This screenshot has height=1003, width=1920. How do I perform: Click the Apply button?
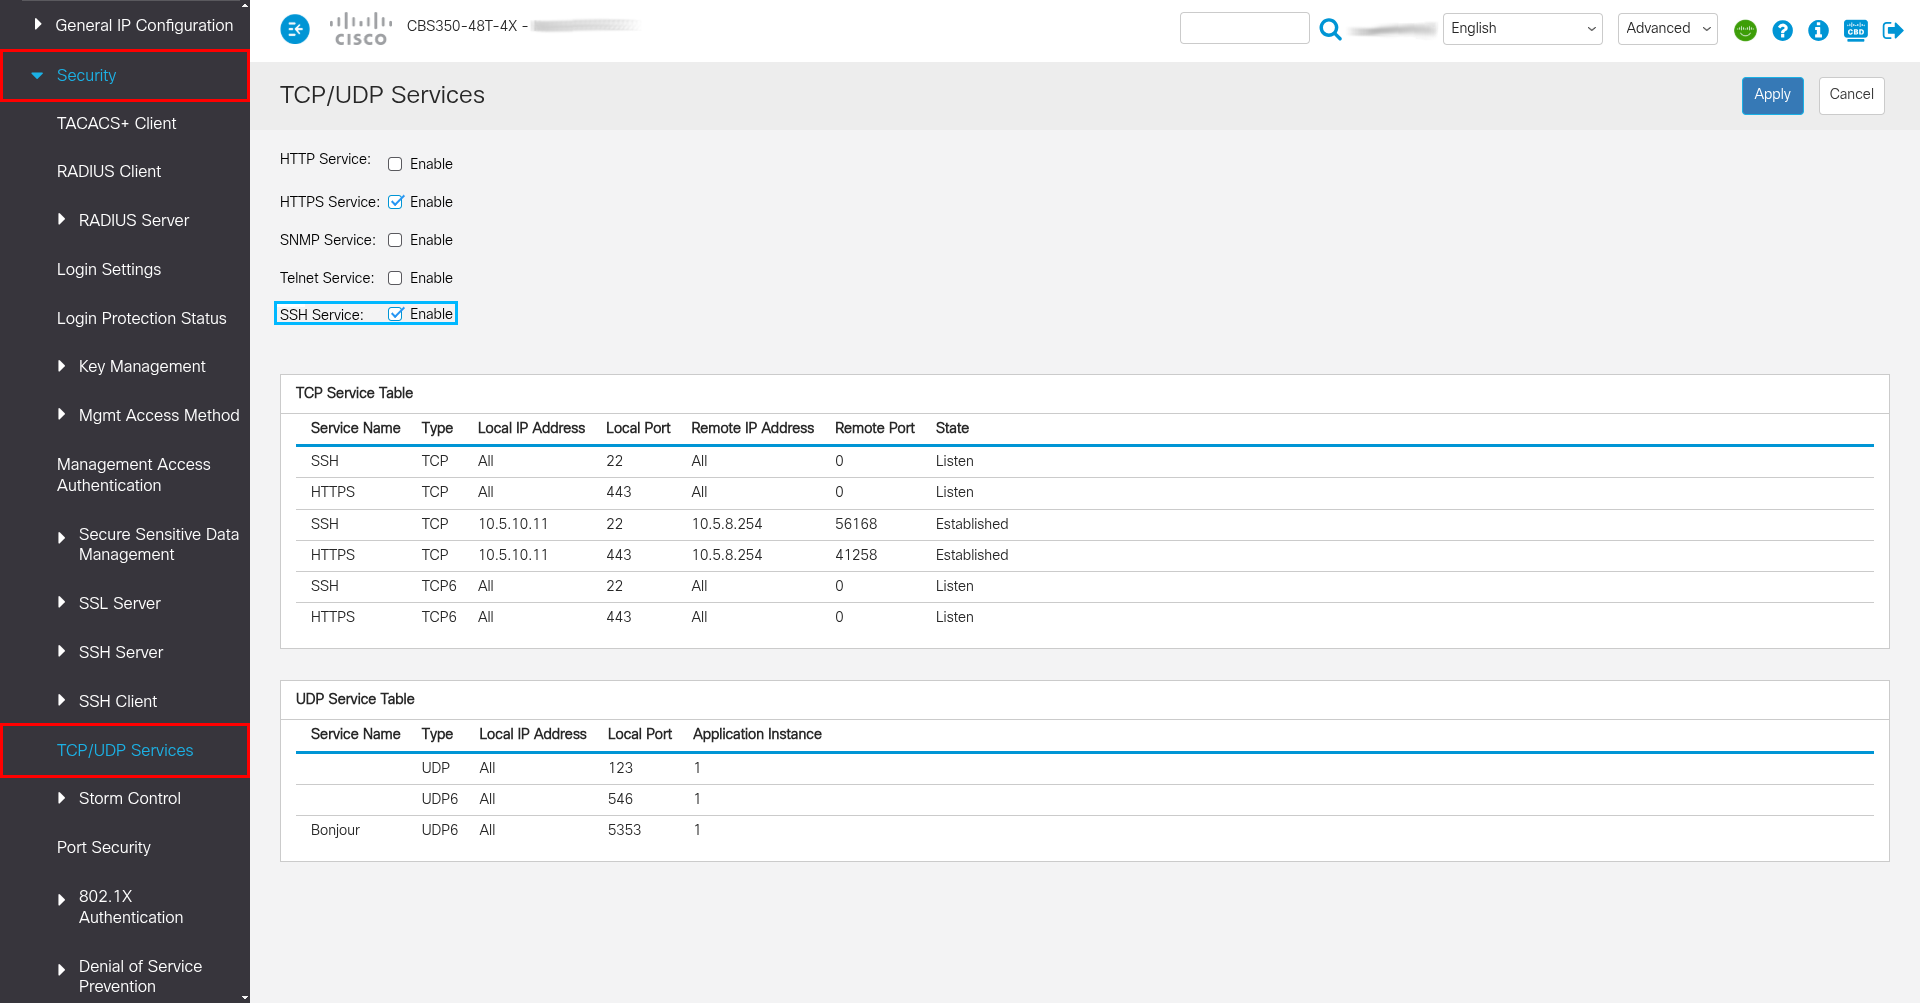point(1772,95)
